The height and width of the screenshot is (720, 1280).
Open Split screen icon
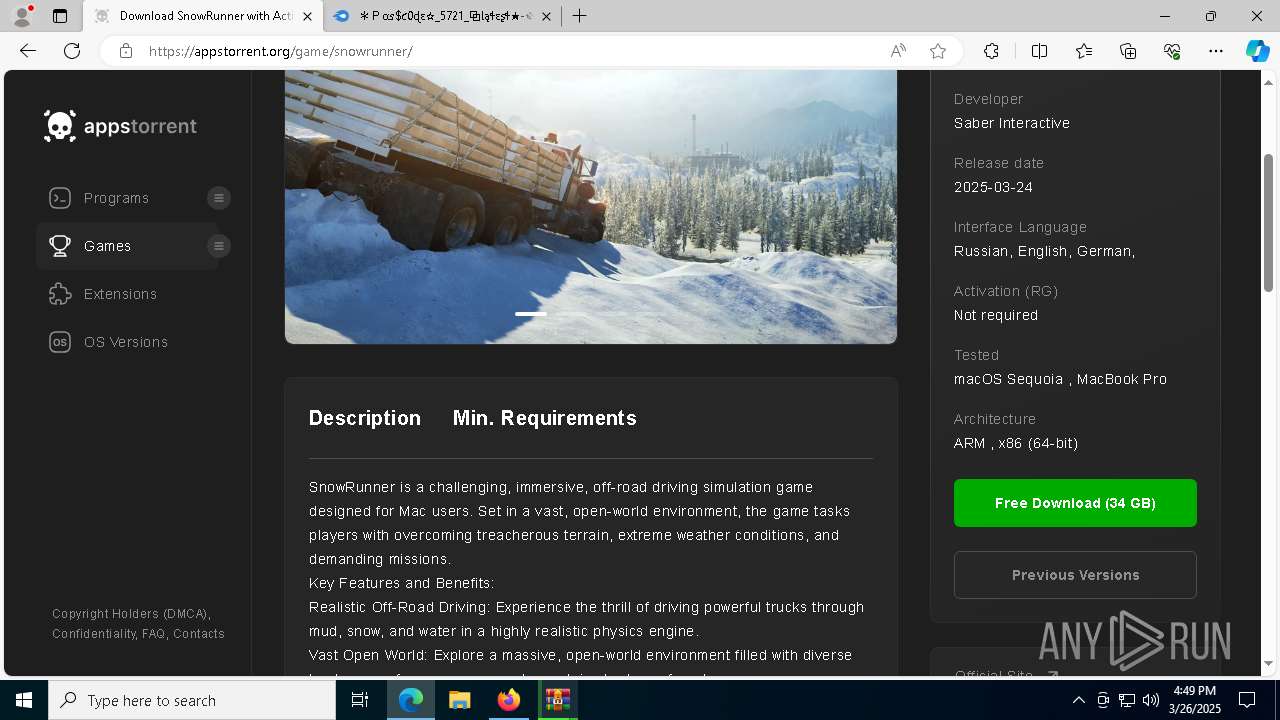click(x=1039, y=51)
